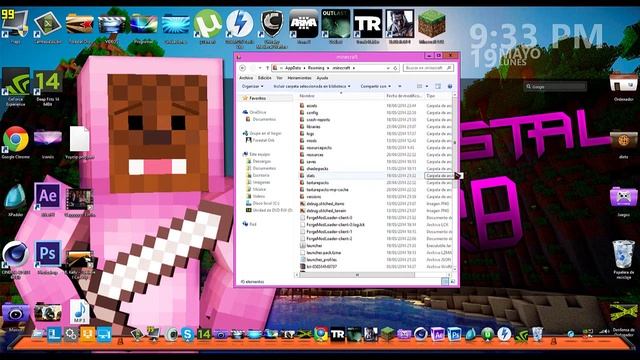Sort by the Fecha de modificación column

(404, 96)
